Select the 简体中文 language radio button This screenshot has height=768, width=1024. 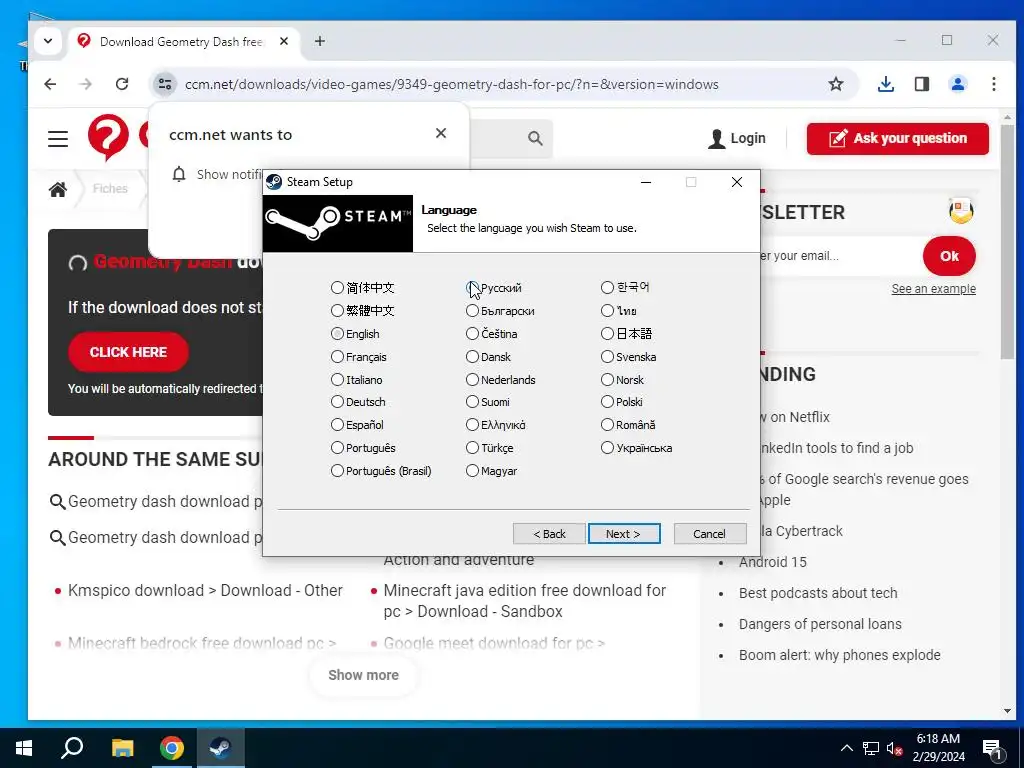pyautogui.click(x=337, y=287)
